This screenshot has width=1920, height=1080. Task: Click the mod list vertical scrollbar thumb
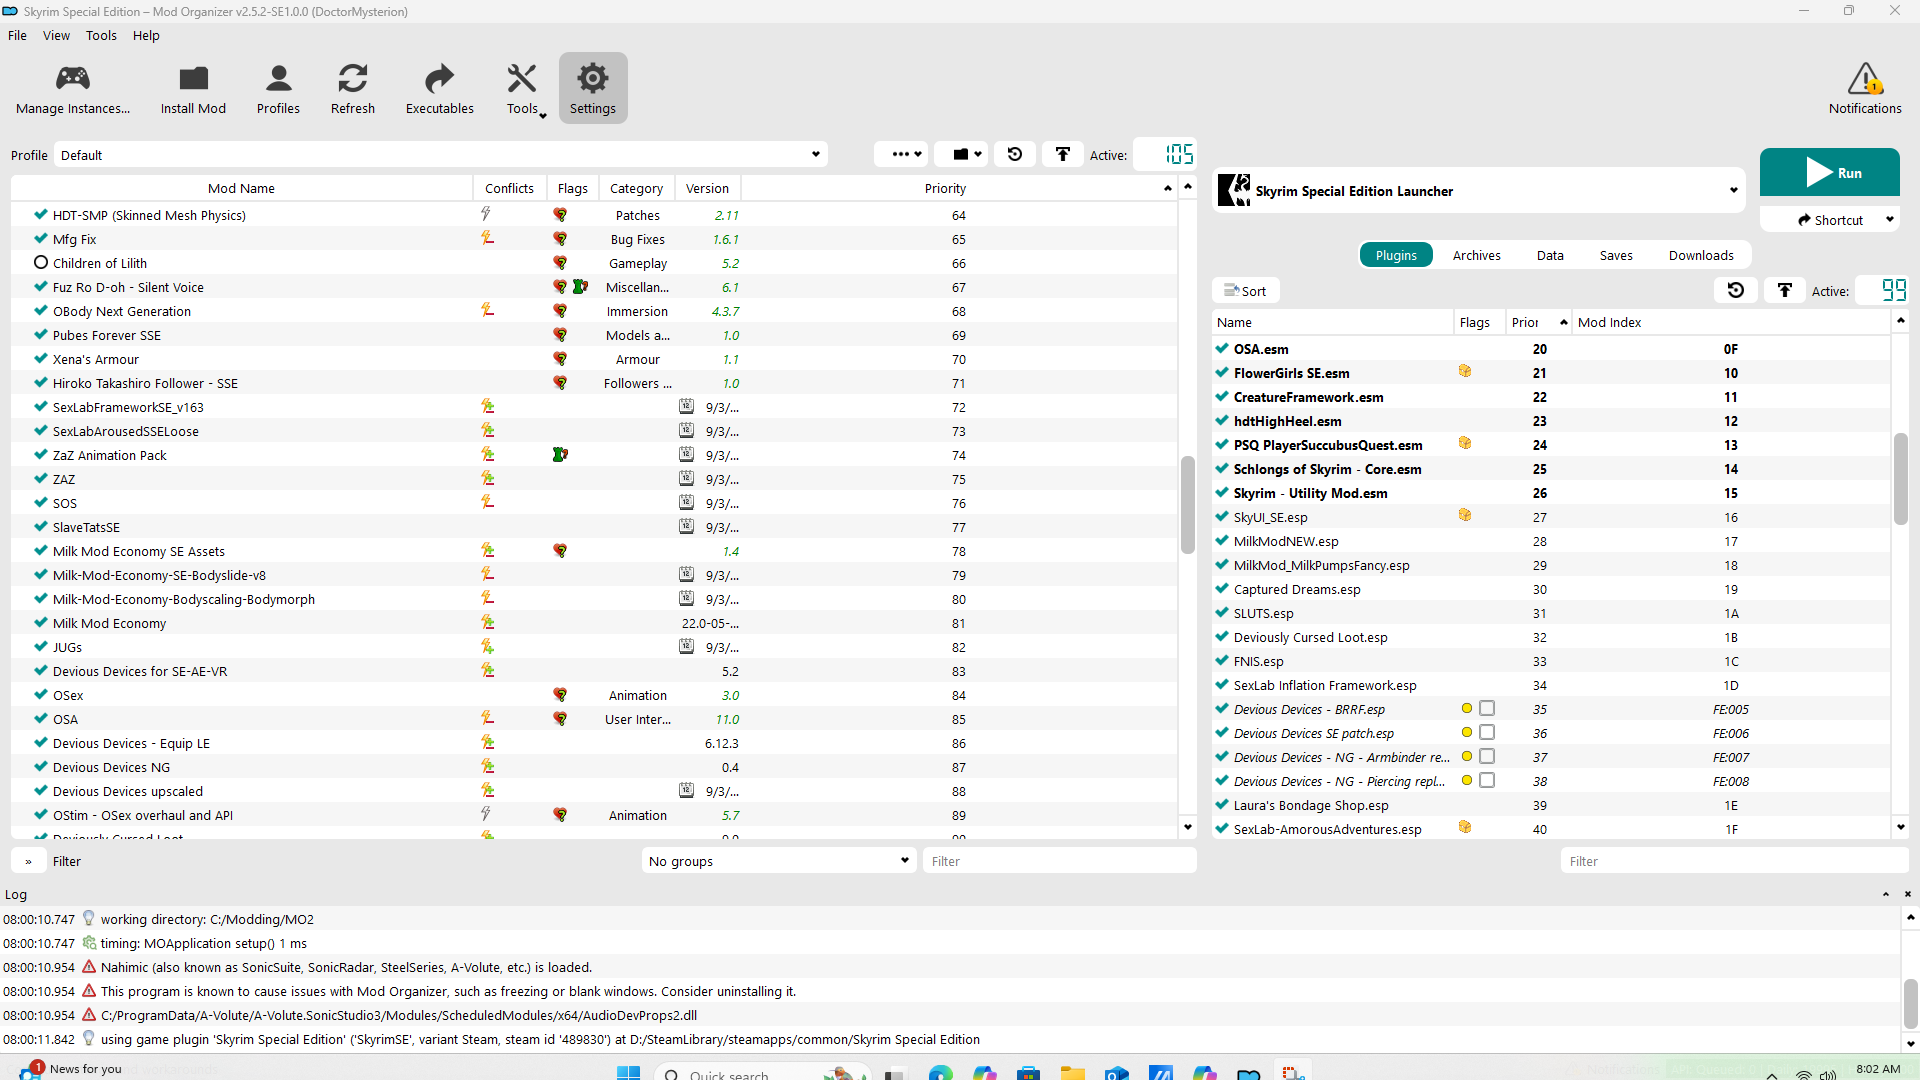pyautogui.click(x=1188, y=505)
